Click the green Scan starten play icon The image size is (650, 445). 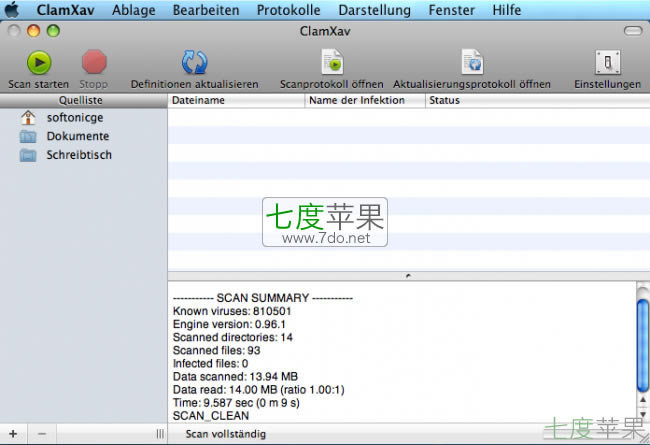(39, 63)
